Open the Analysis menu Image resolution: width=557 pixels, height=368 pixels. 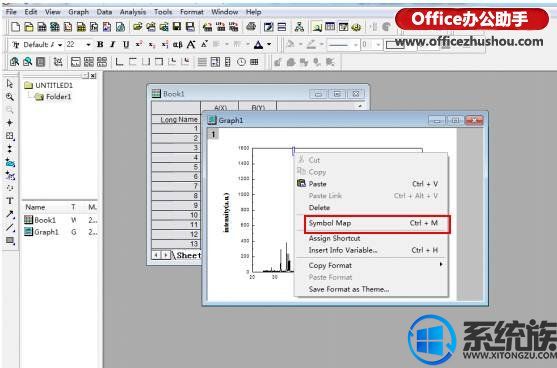133,12
